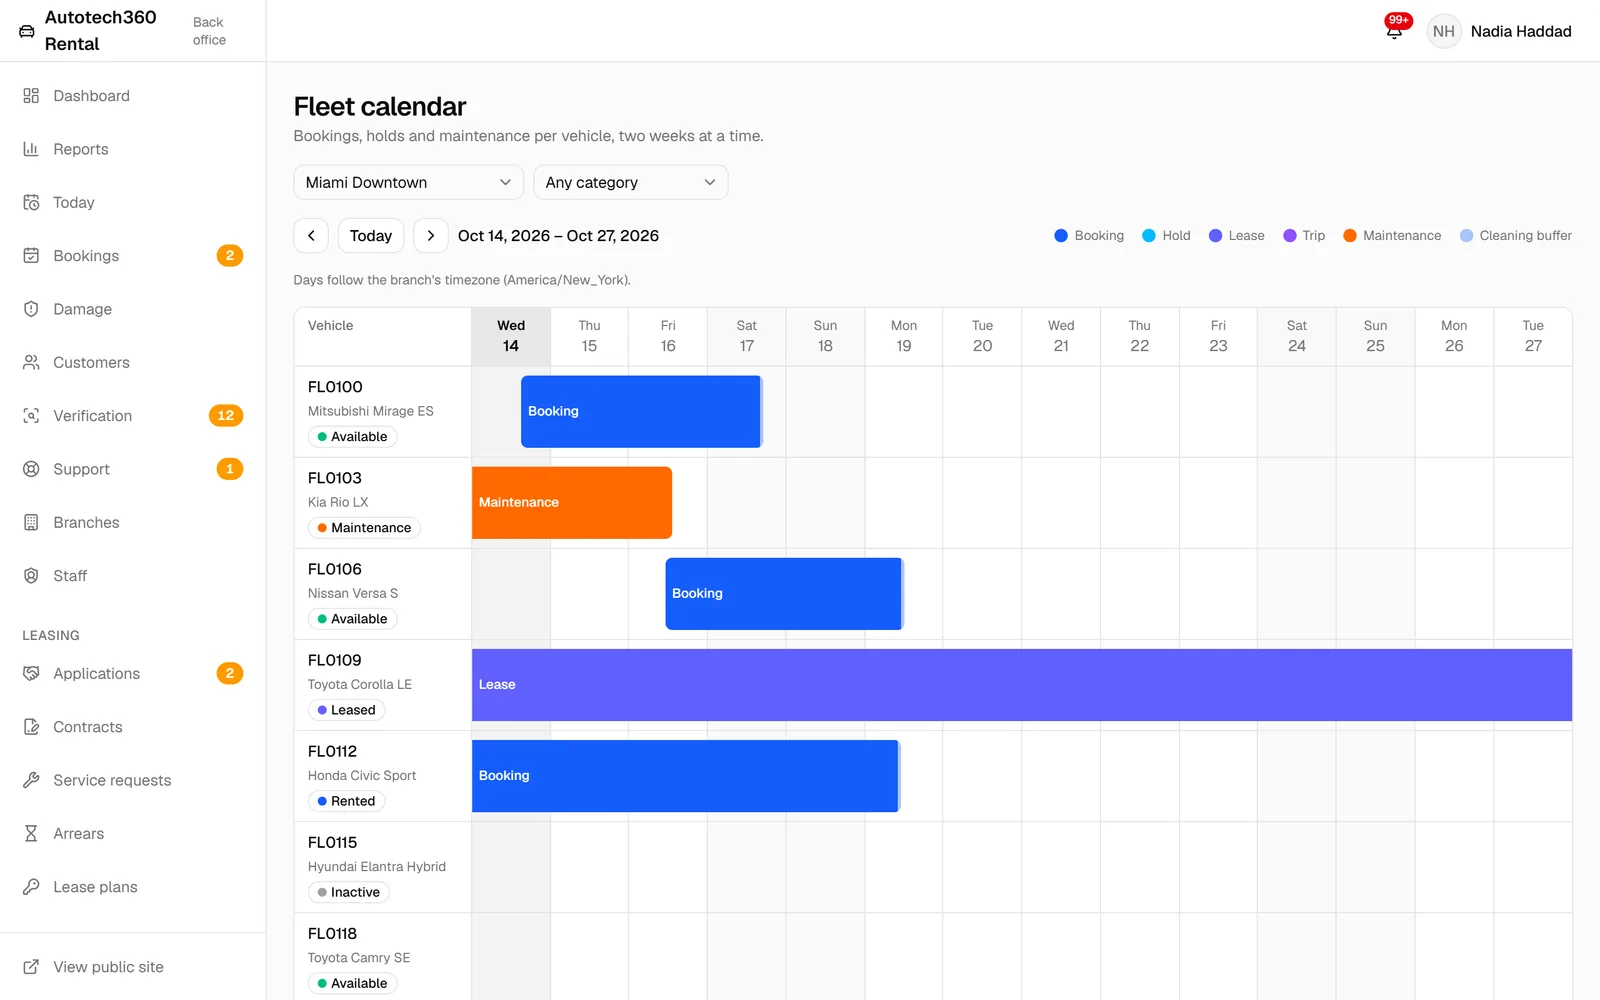The height and width of the screenshot is (1000, 1600).
Task: Click the Bookings calendar-check icon
Action: (x=31, y=256)
